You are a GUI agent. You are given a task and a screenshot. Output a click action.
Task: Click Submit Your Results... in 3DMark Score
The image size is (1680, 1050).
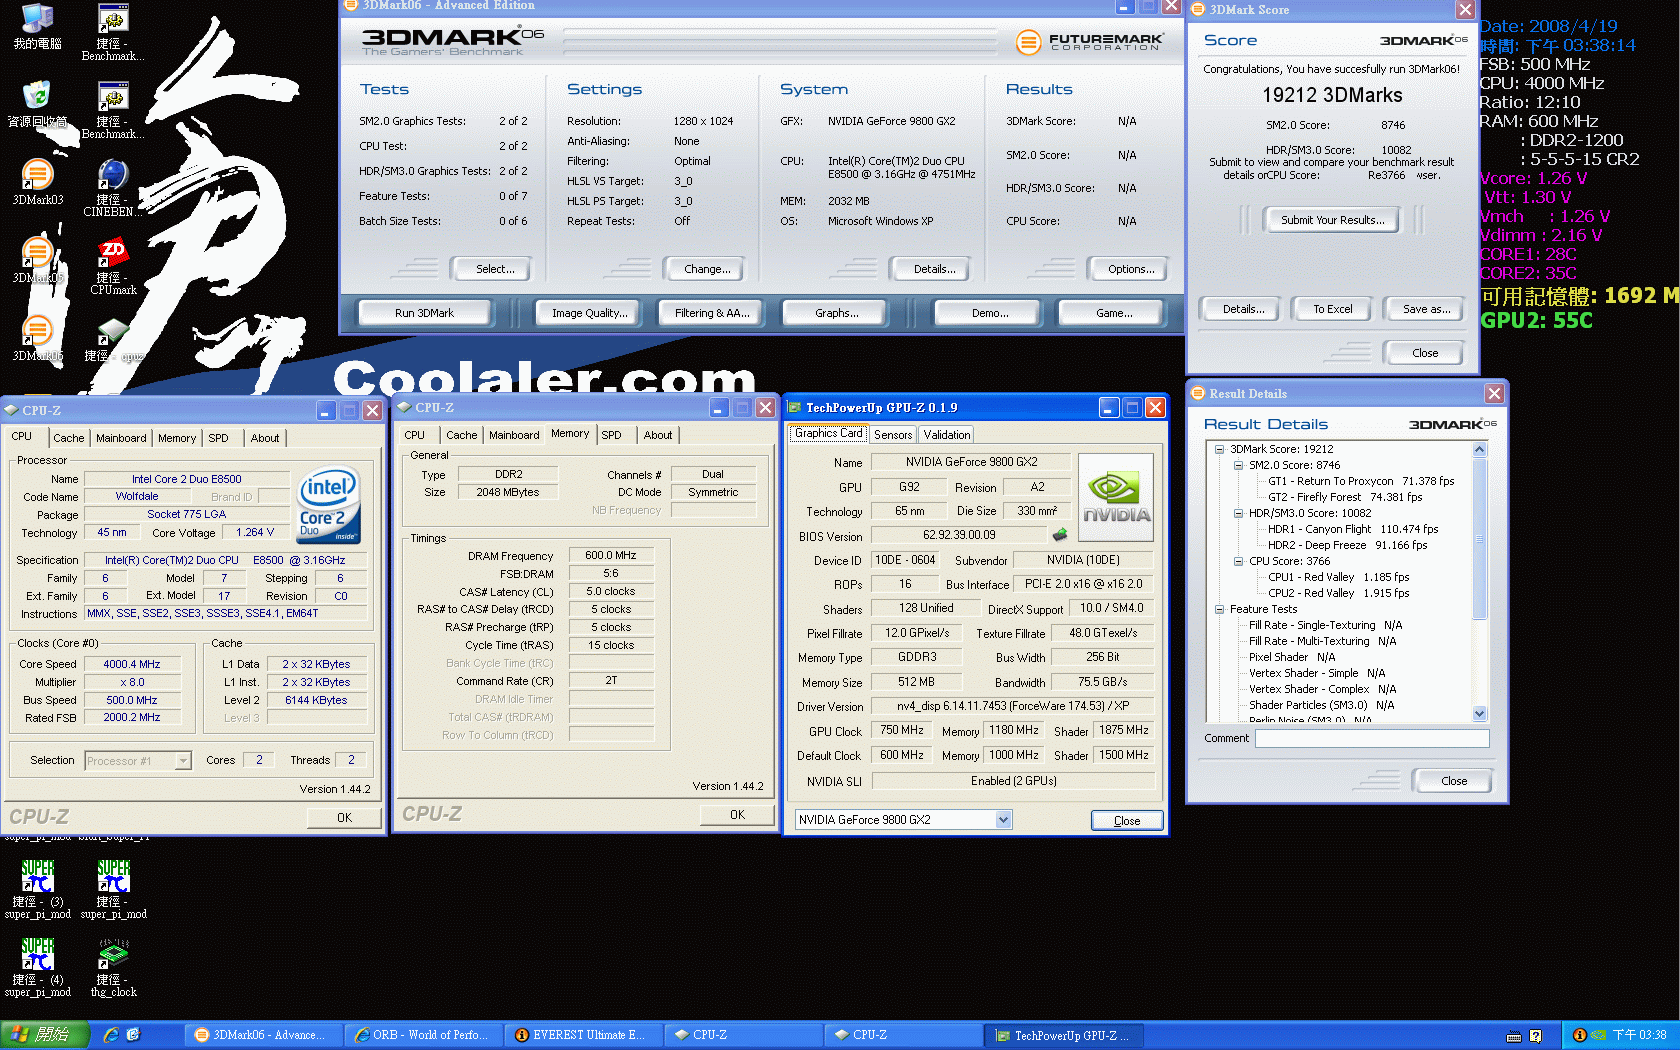(1333, 220)
